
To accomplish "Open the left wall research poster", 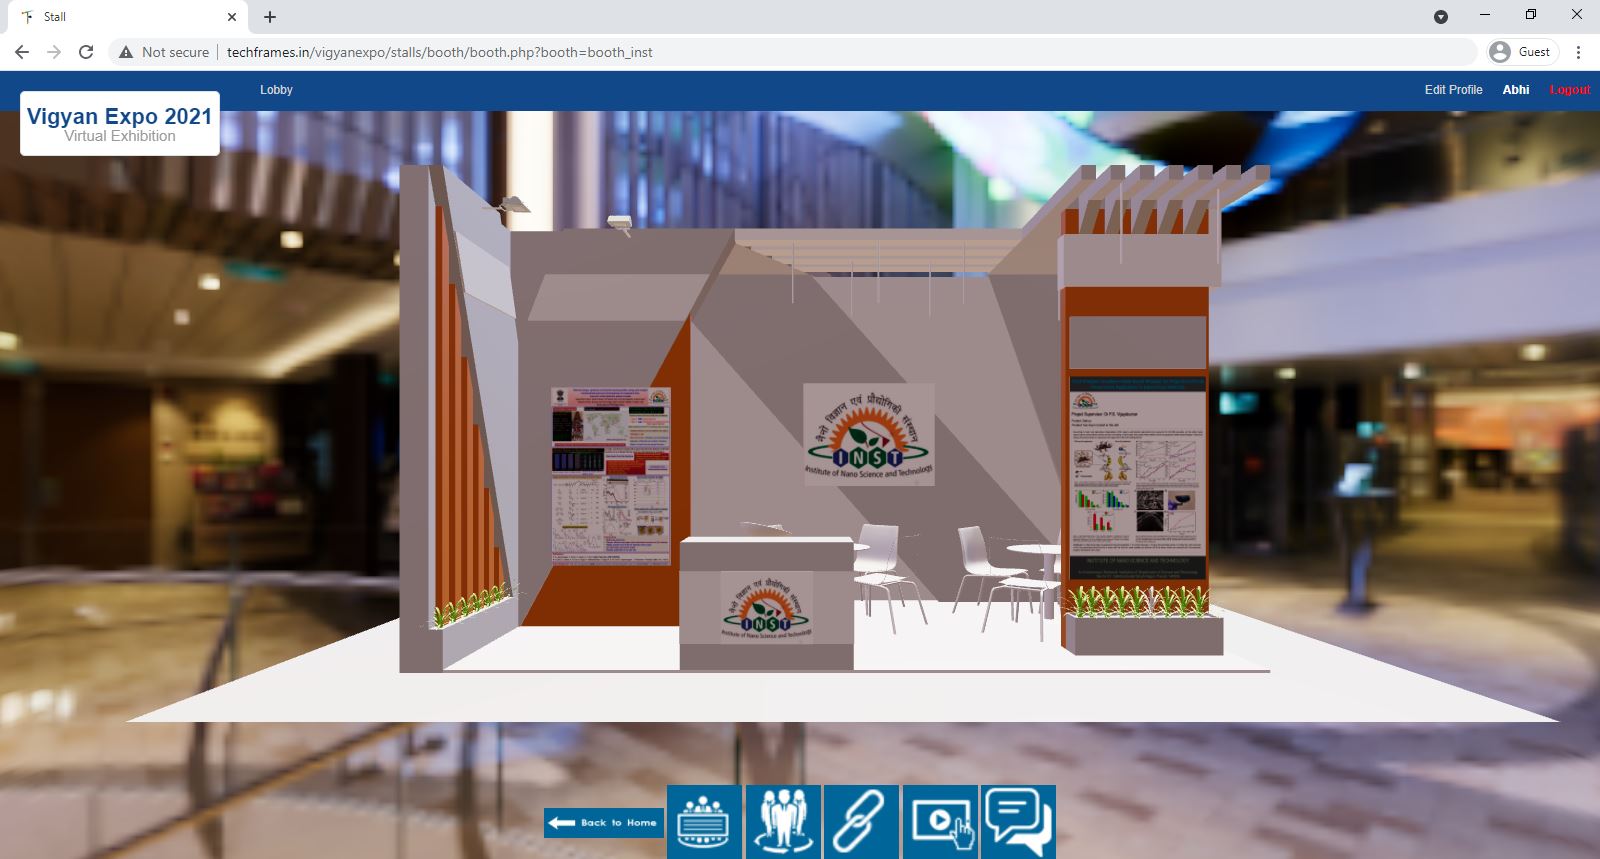I will coord(610,476).
